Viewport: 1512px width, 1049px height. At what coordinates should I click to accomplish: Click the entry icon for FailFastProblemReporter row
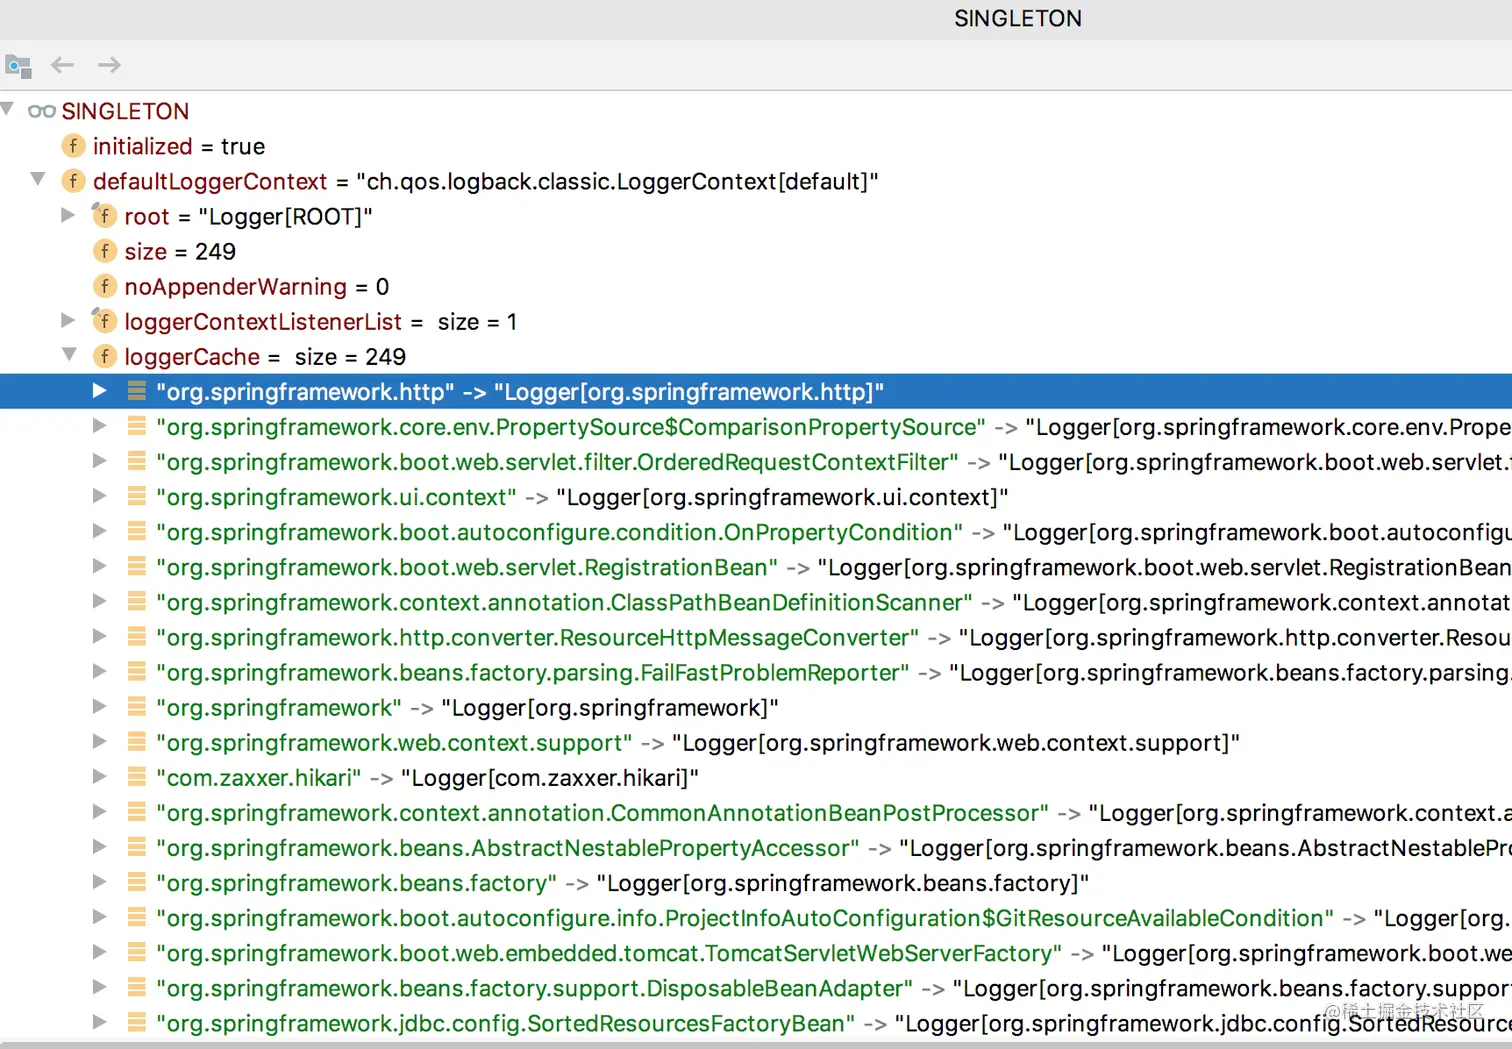pyautogui.click(x=137, y=671)
